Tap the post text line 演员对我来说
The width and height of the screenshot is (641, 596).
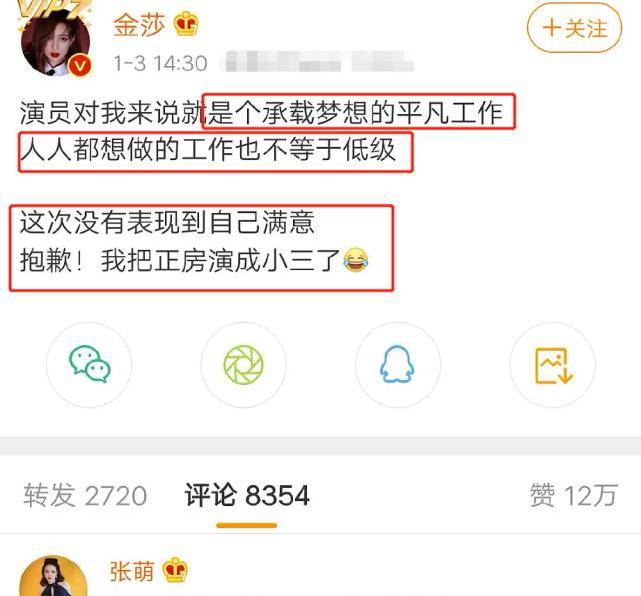[261, 113]
